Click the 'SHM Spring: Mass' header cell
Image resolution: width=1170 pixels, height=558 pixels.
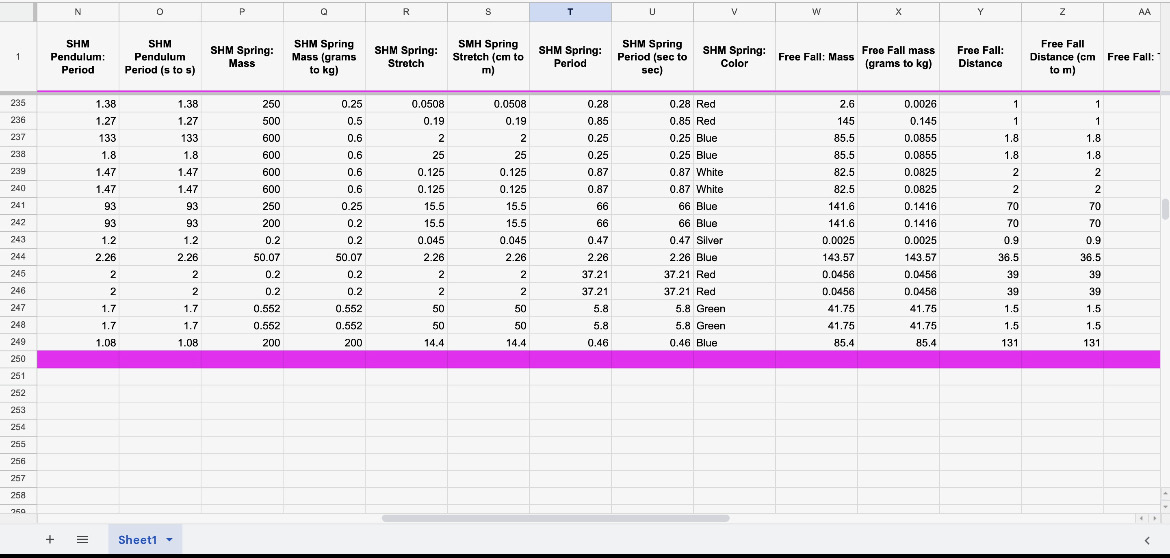(243, 57)
